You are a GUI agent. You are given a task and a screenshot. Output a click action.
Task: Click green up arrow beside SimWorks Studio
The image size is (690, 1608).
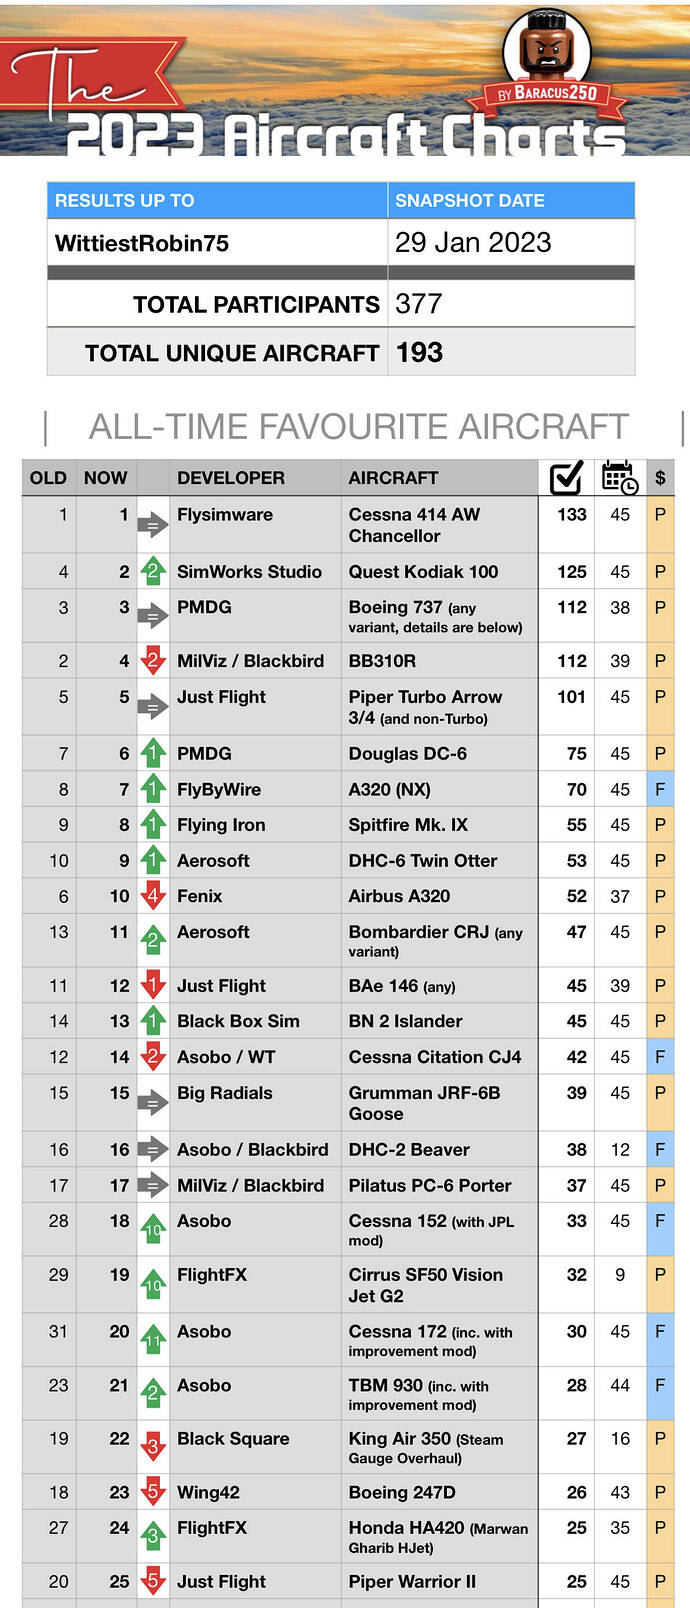[152, 571]
